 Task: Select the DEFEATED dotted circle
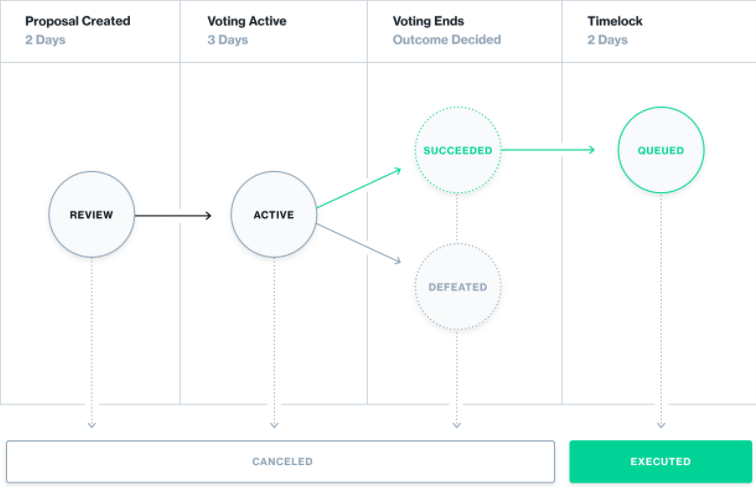click(457, 287)
